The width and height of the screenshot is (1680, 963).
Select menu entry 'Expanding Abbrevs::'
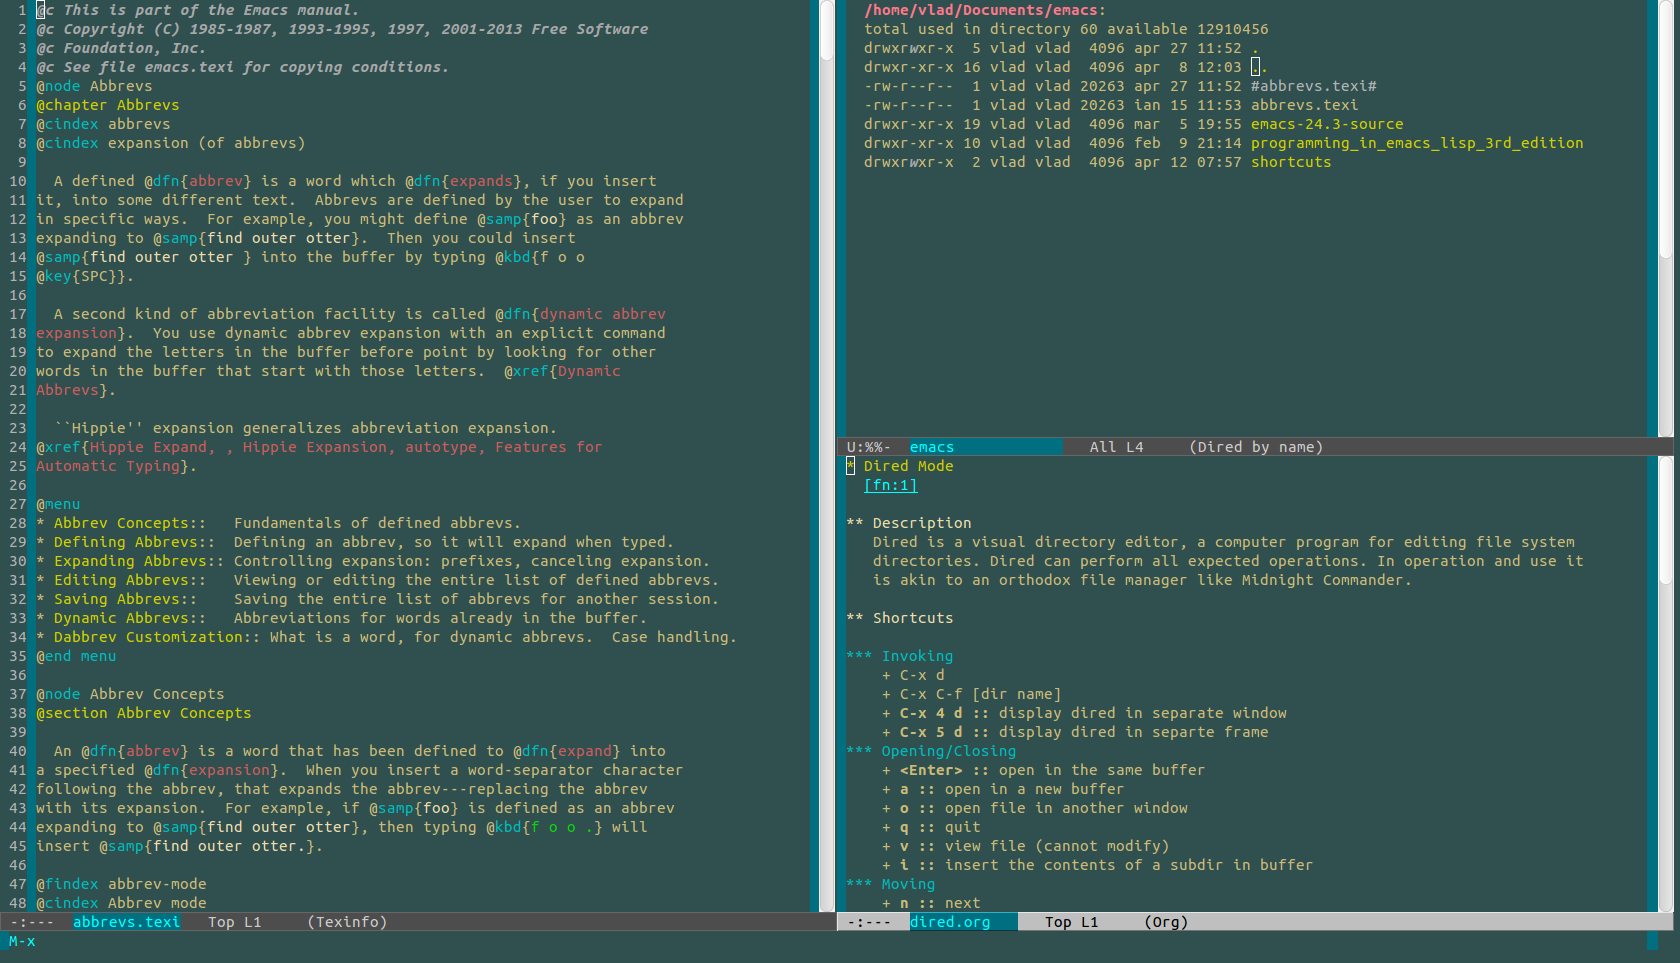[139, 561]
